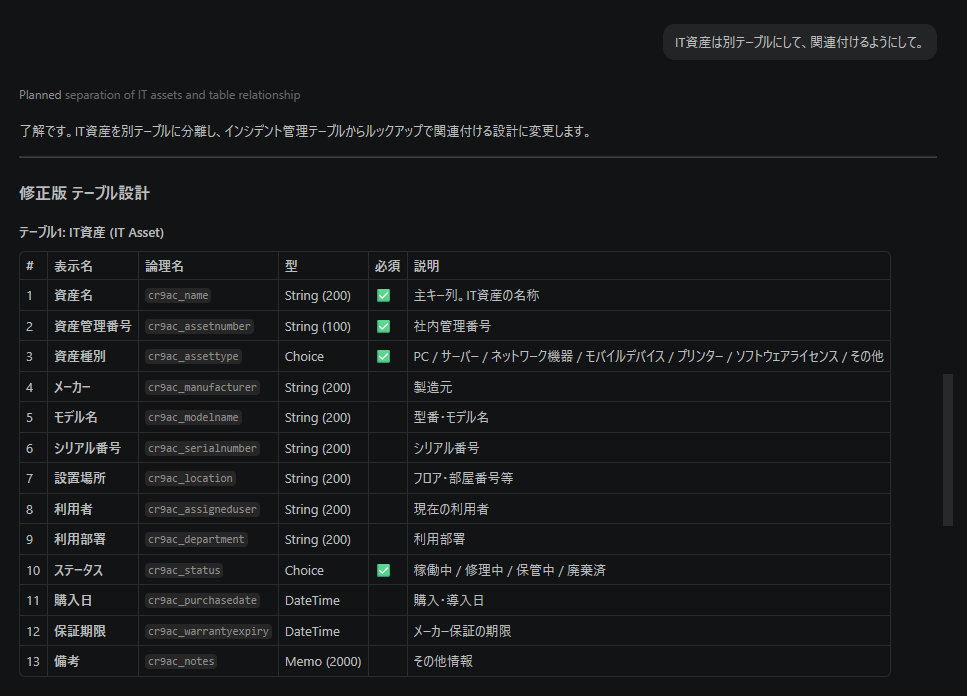Viewport: 967px width, 696px height.
Task: Click the cr9ac_assettype logical name
Action: 193,357
